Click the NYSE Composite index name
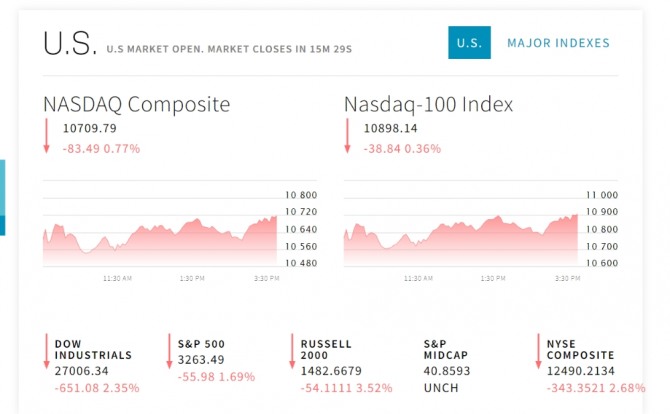Screen dimensions: 670x414 pos(581,349)
